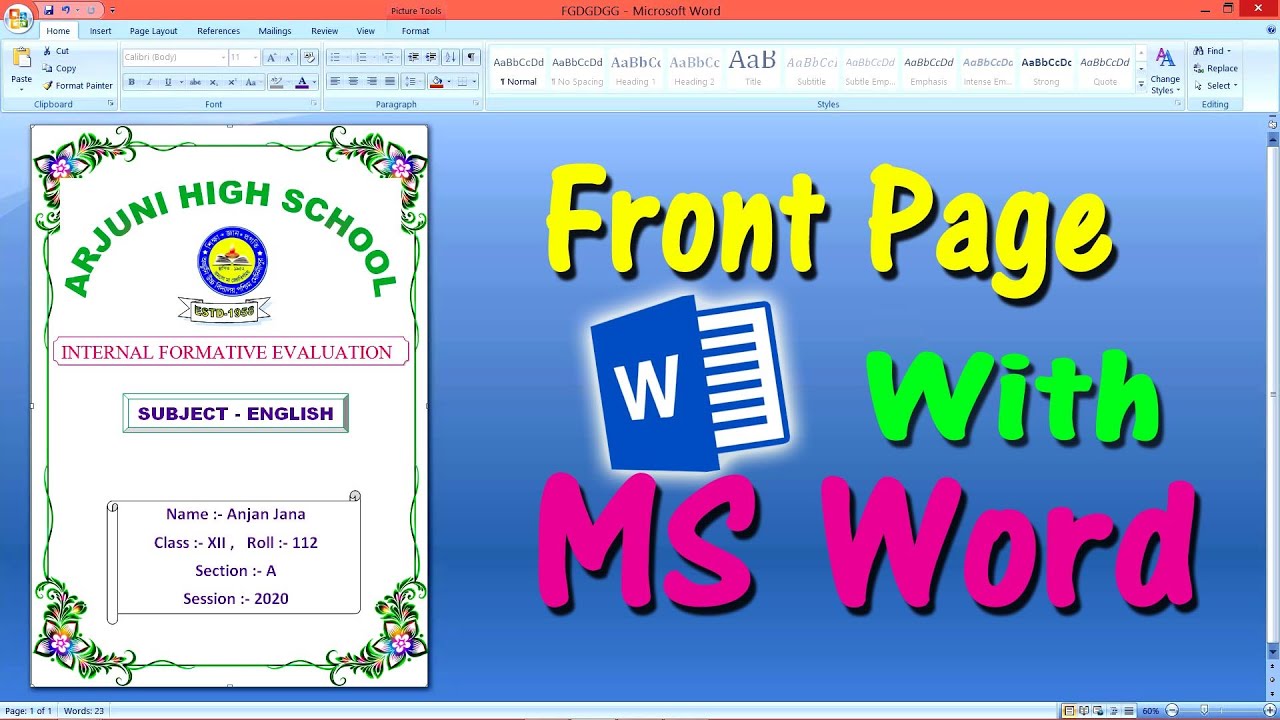1280x720 pixels.
Task: Switch to Outline view
Action: 1112,711
